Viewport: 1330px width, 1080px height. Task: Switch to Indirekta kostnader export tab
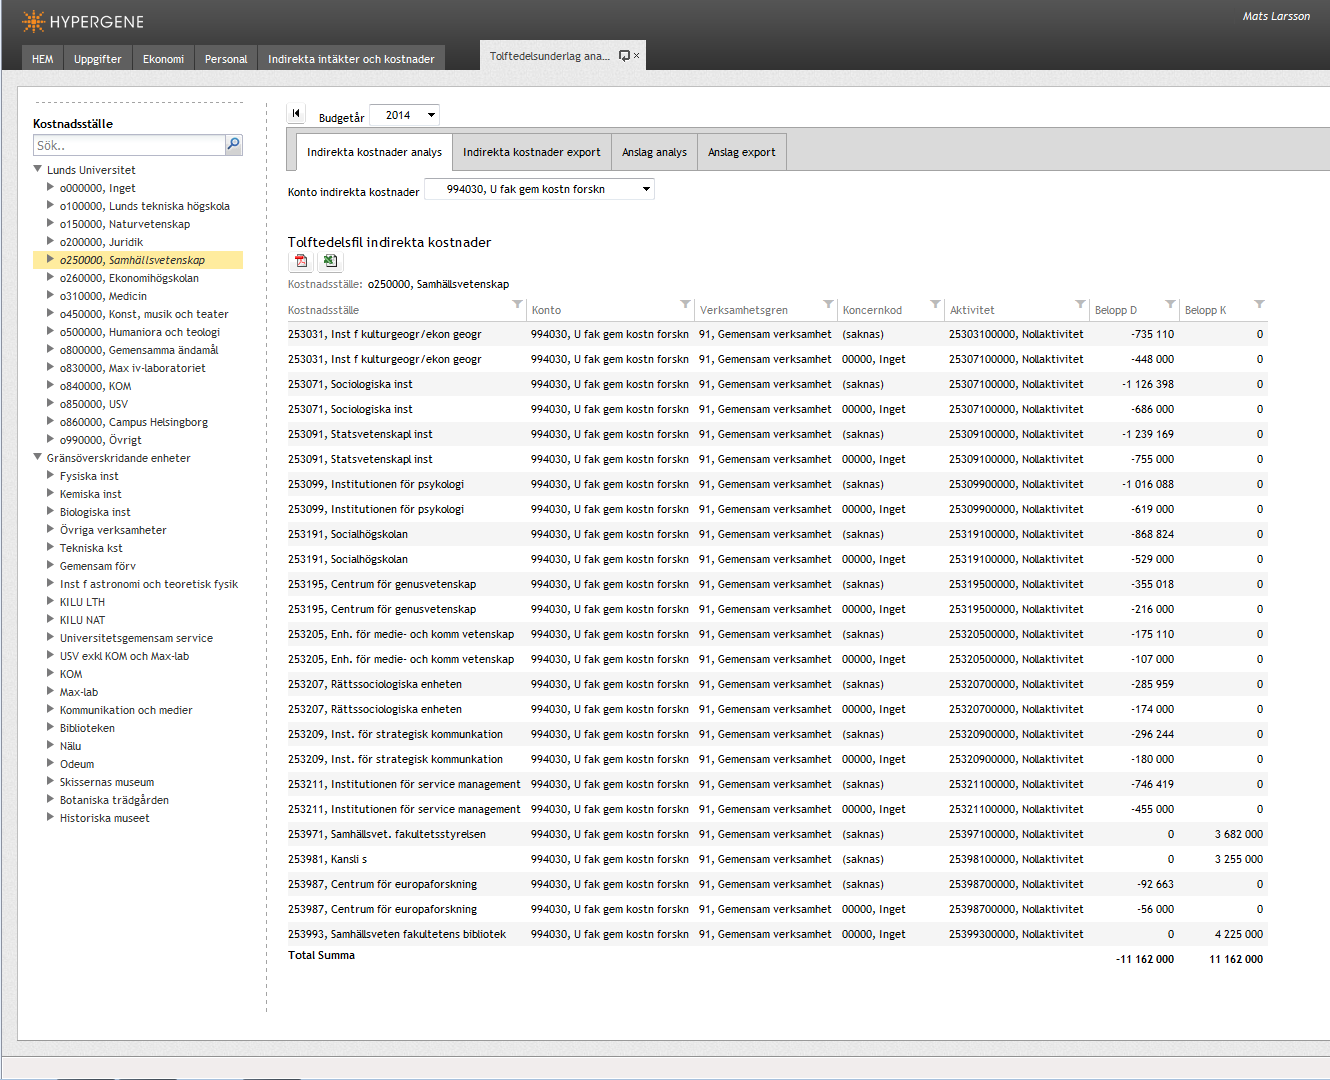532,152
